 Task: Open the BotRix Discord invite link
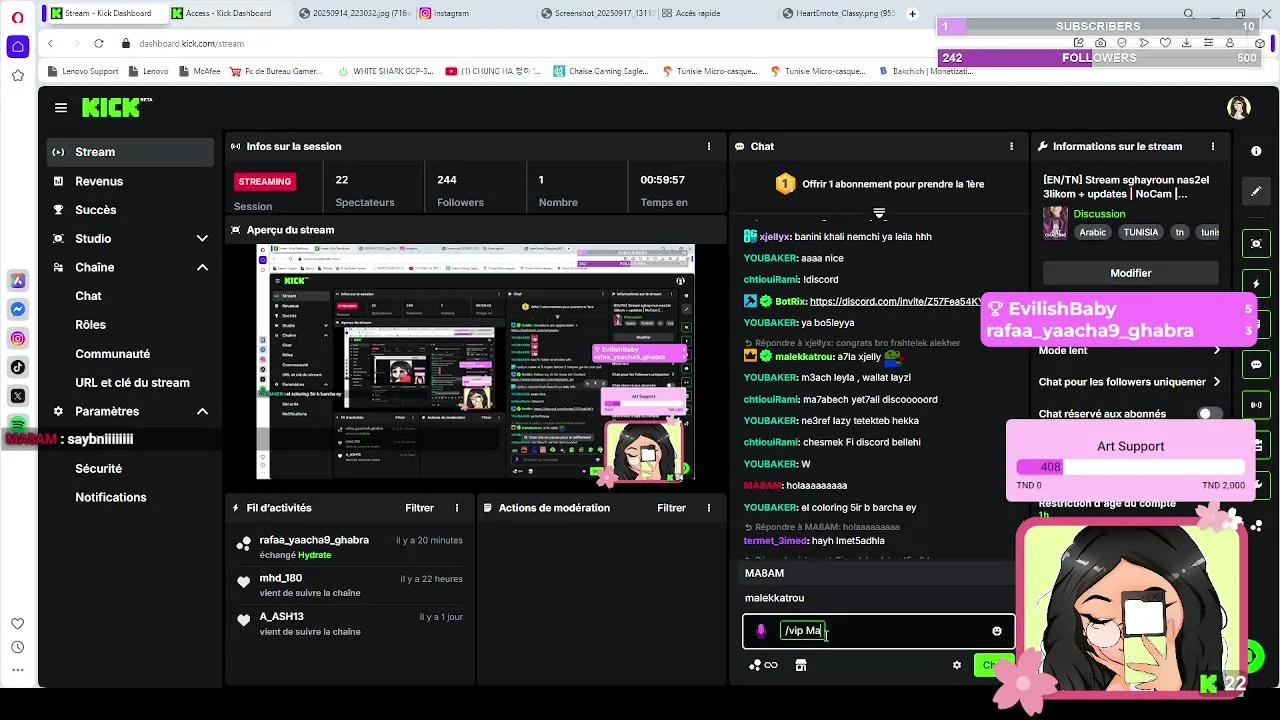coord(895,301)
